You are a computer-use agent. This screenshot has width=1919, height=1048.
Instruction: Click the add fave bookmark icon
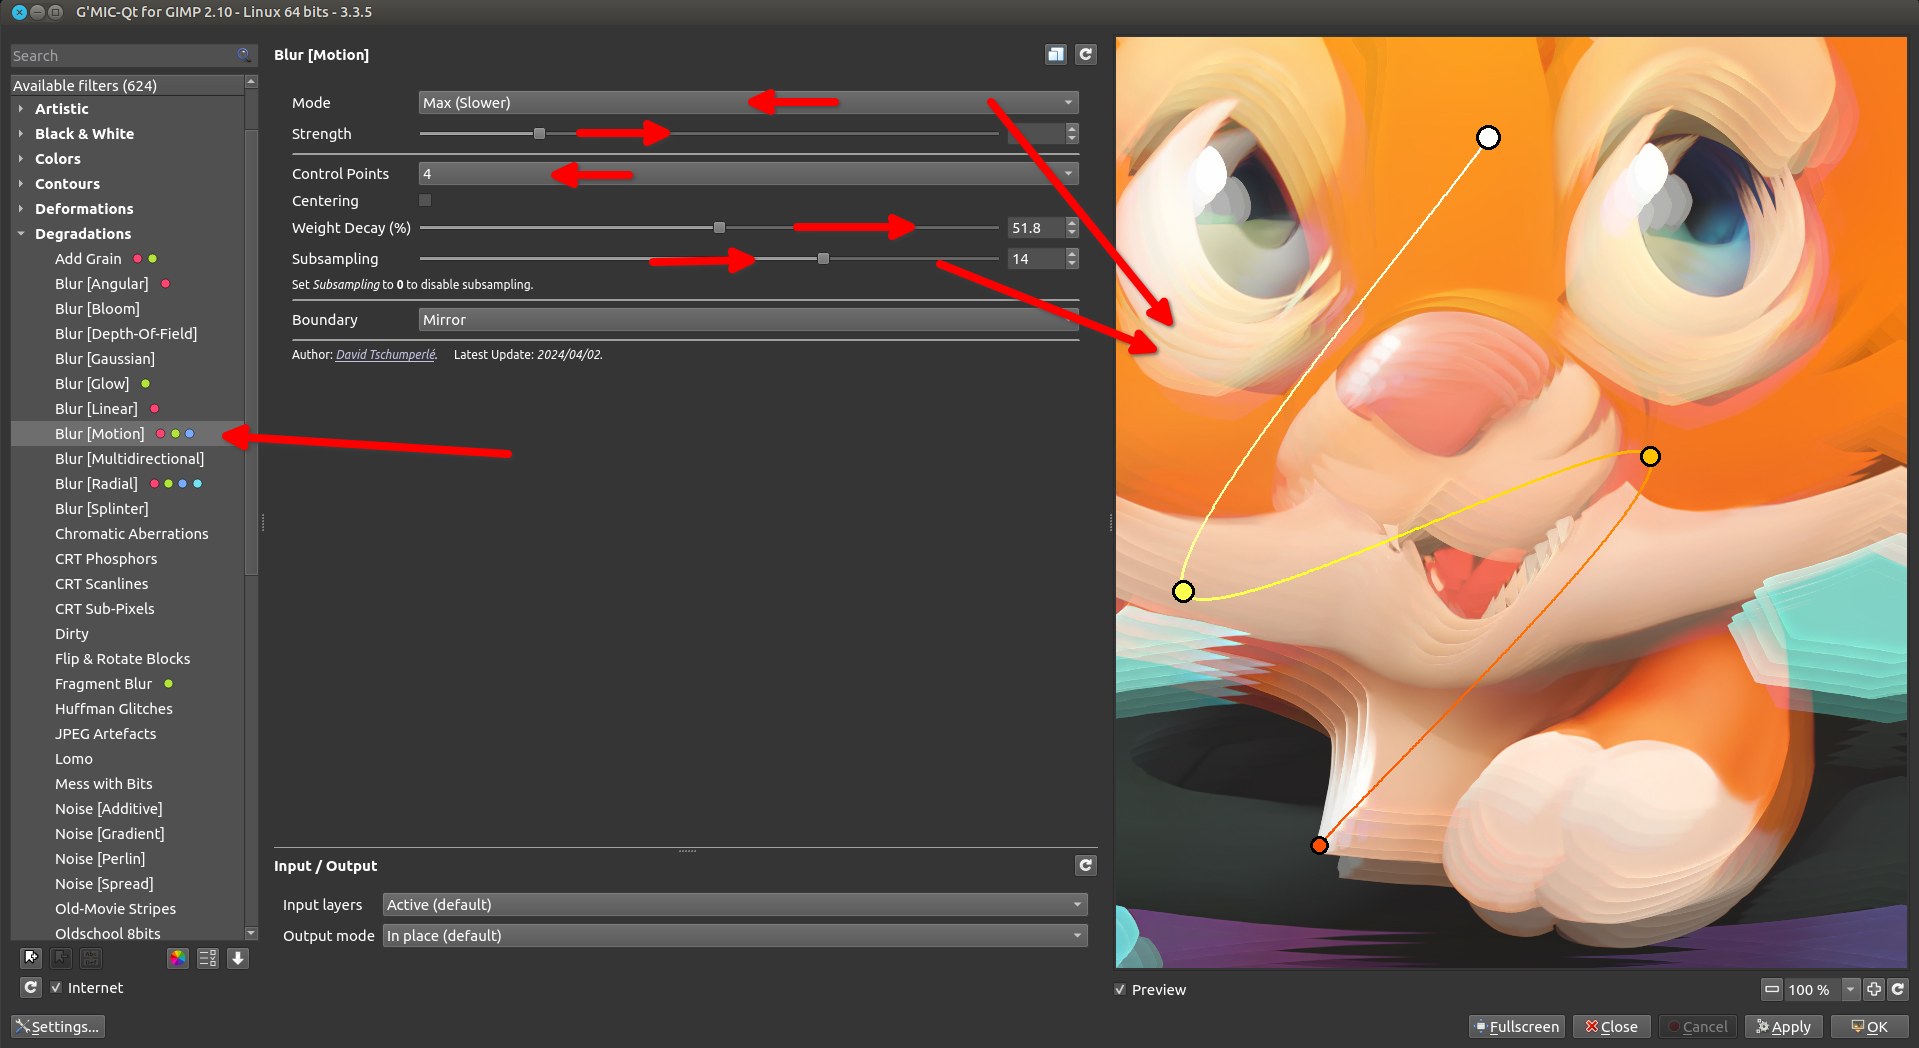31,958
